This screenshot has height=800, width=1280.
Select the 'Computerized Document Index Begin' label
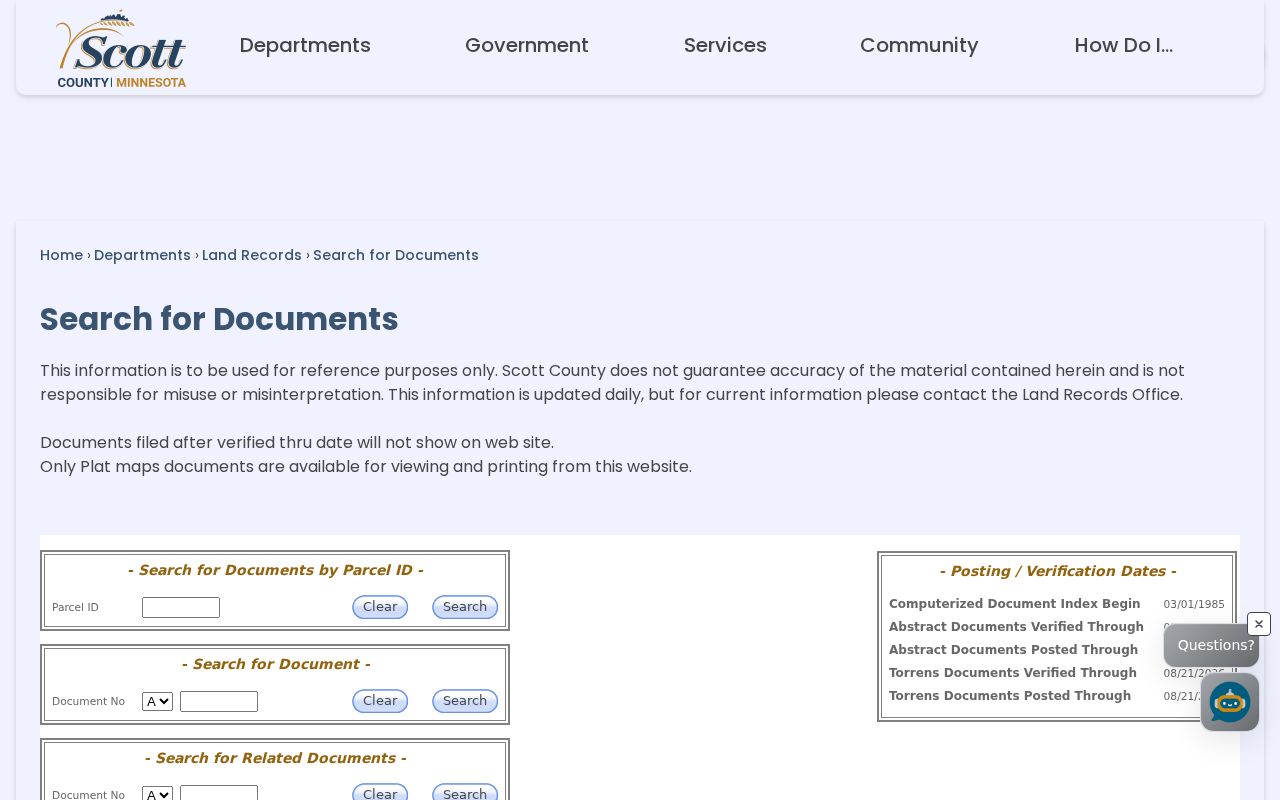point(1014,604)
